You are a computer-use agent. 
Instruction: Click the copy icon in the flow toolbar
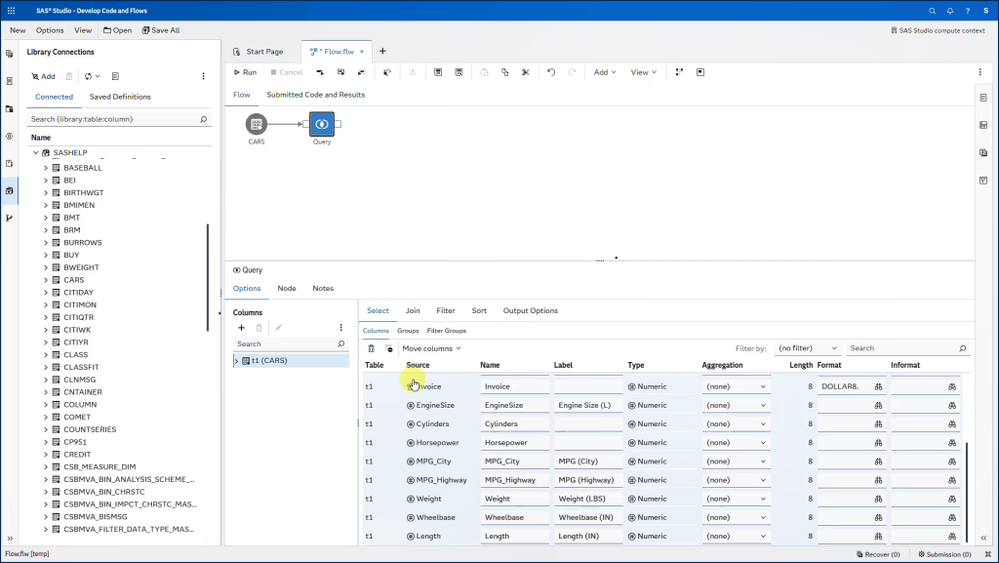click(x=505, y=73)
